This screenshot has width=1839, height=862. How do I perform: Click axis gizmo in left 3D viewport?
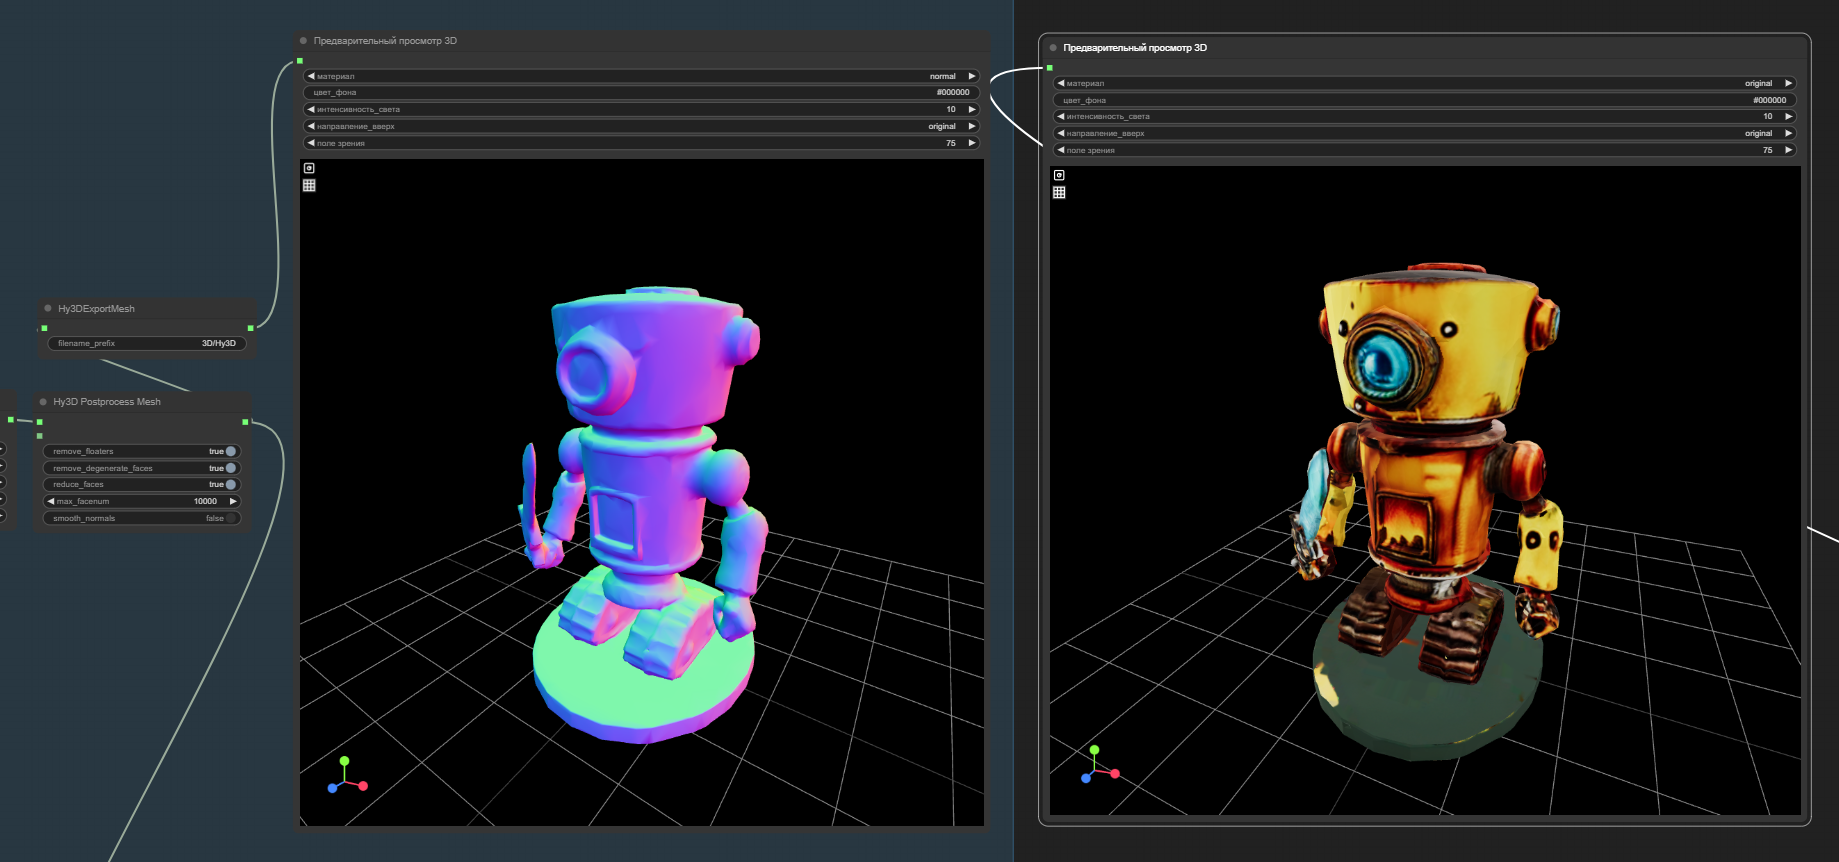[x=346, y=776]
